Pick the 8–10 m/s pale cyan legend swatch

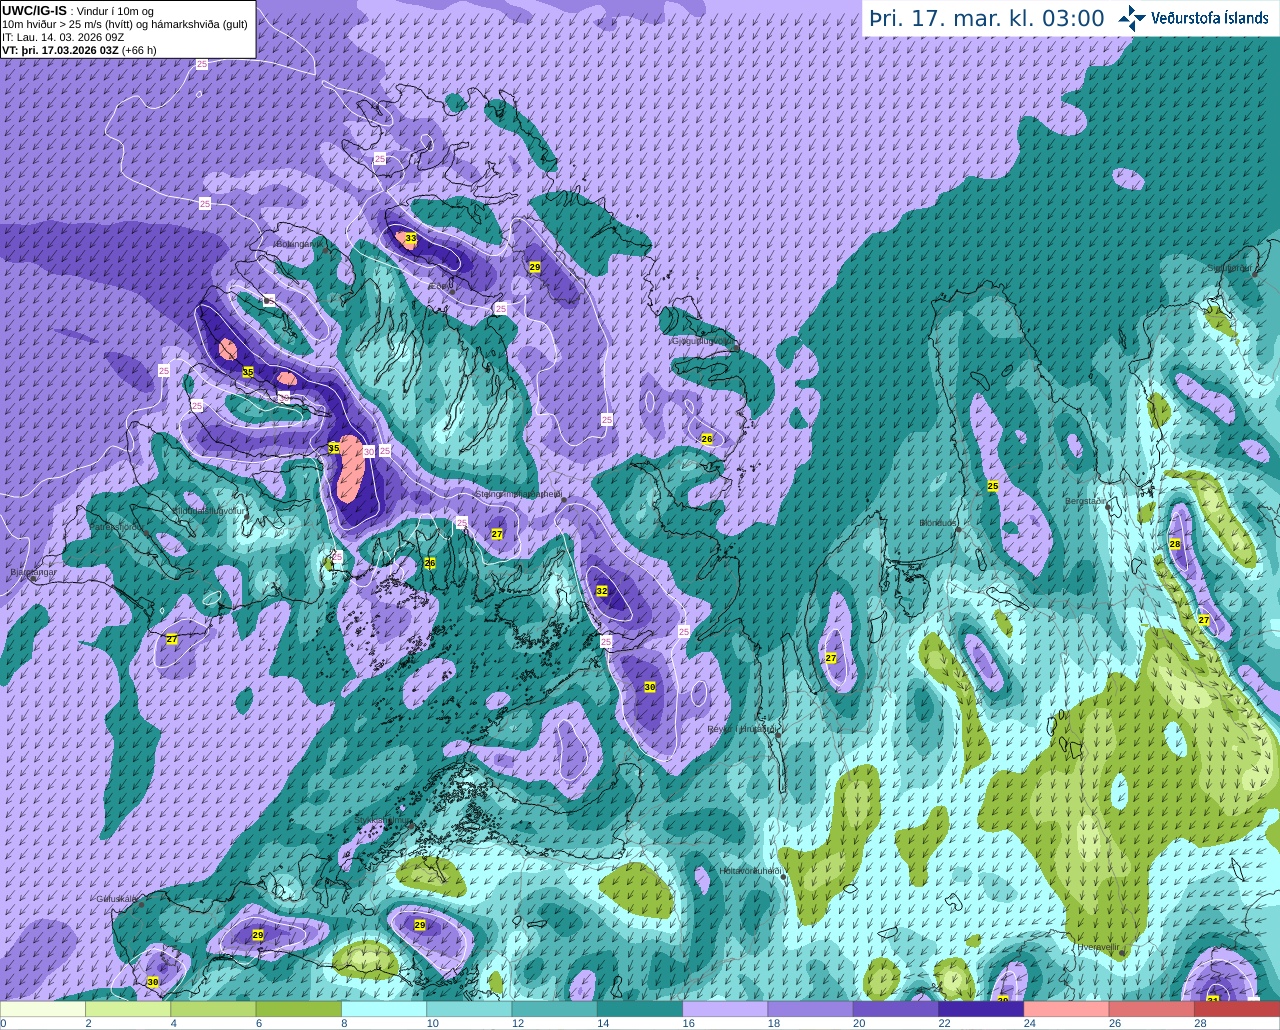384,1009
